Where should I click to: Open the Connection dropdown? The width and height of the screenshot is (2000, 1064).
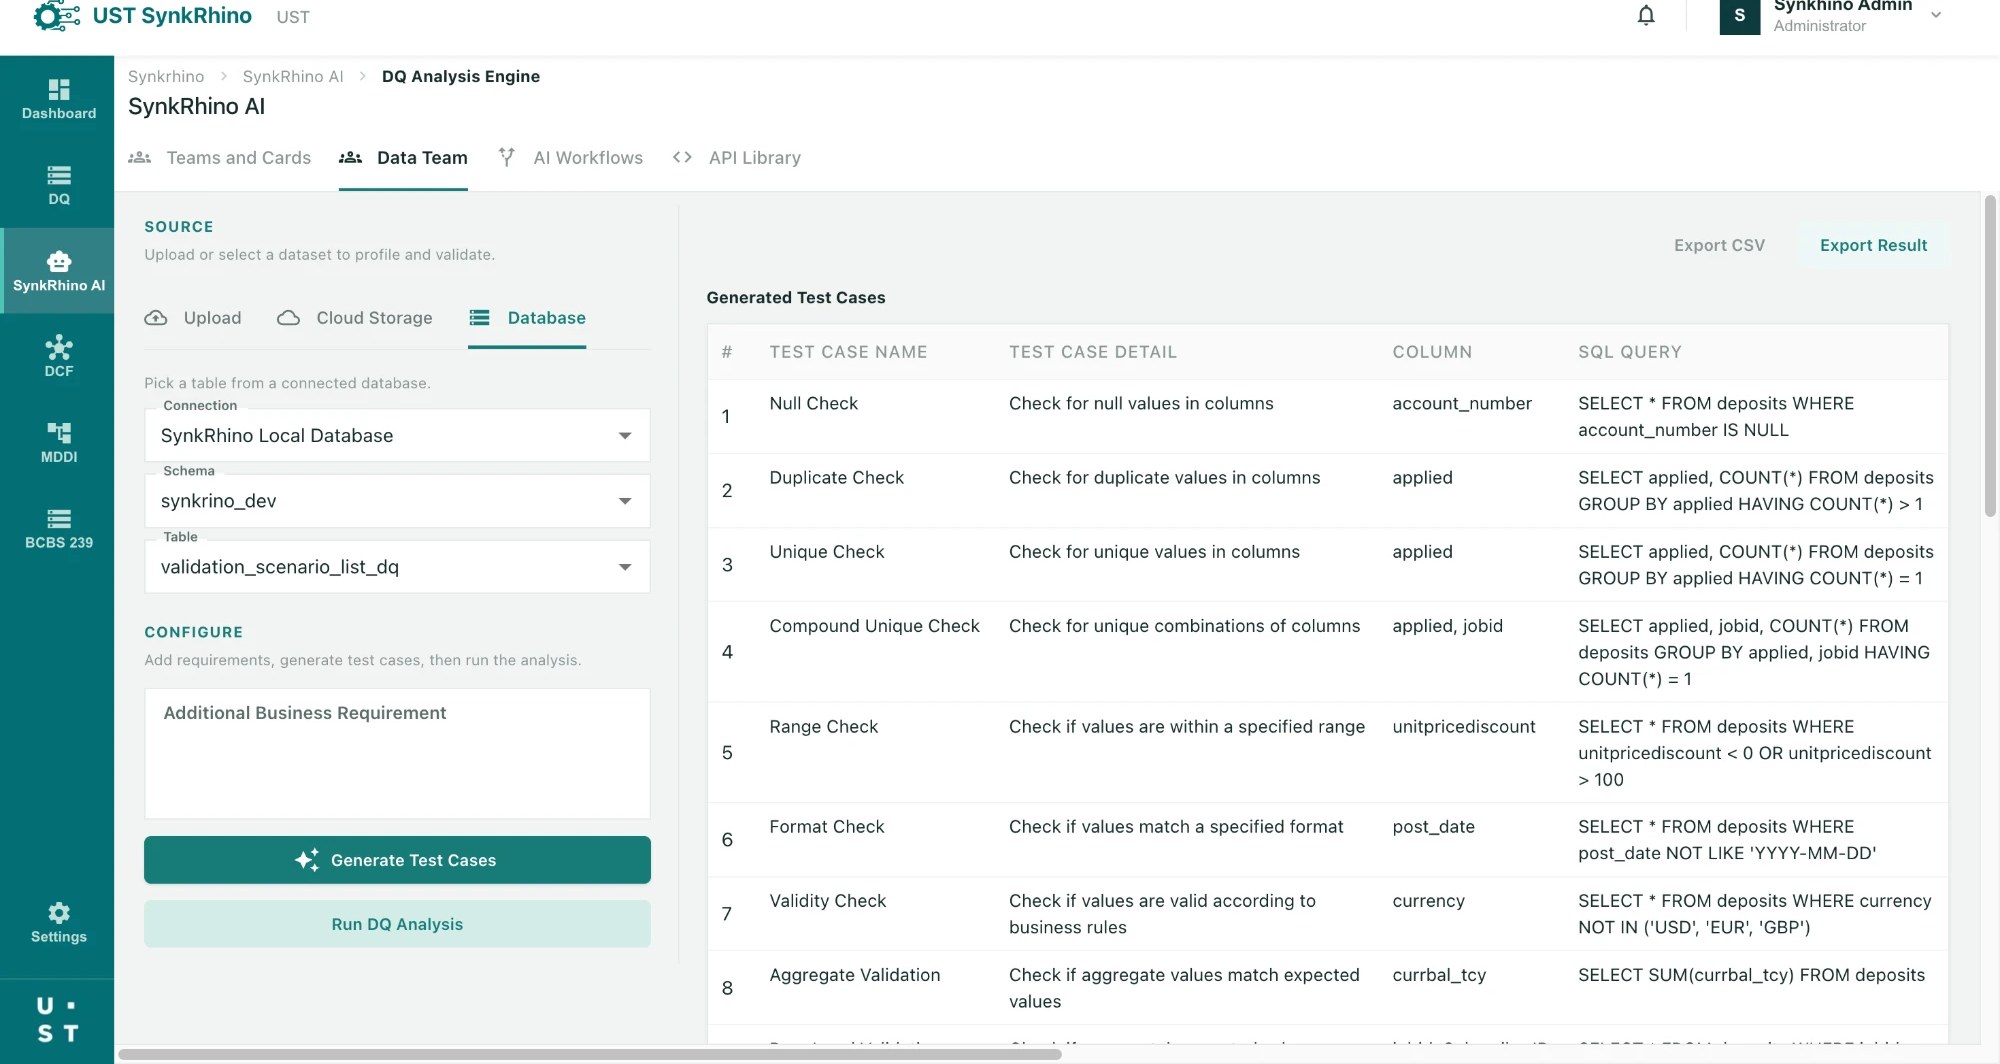pos(397,436)
